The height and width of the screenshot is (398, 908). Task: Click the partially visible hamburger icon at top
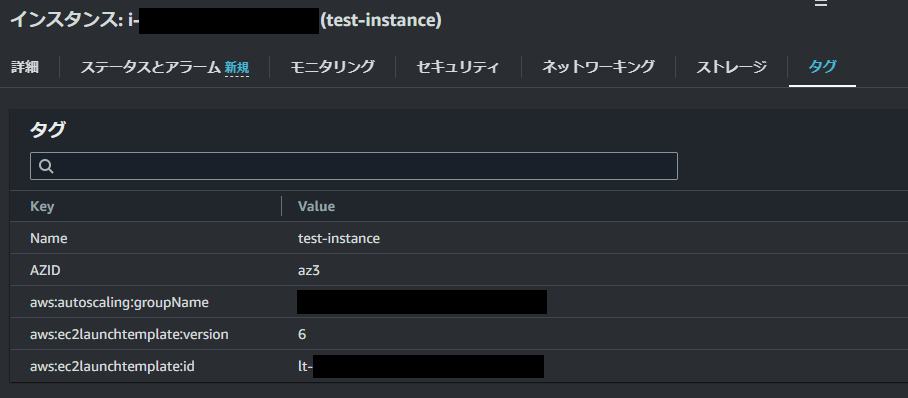click(821, 3)
